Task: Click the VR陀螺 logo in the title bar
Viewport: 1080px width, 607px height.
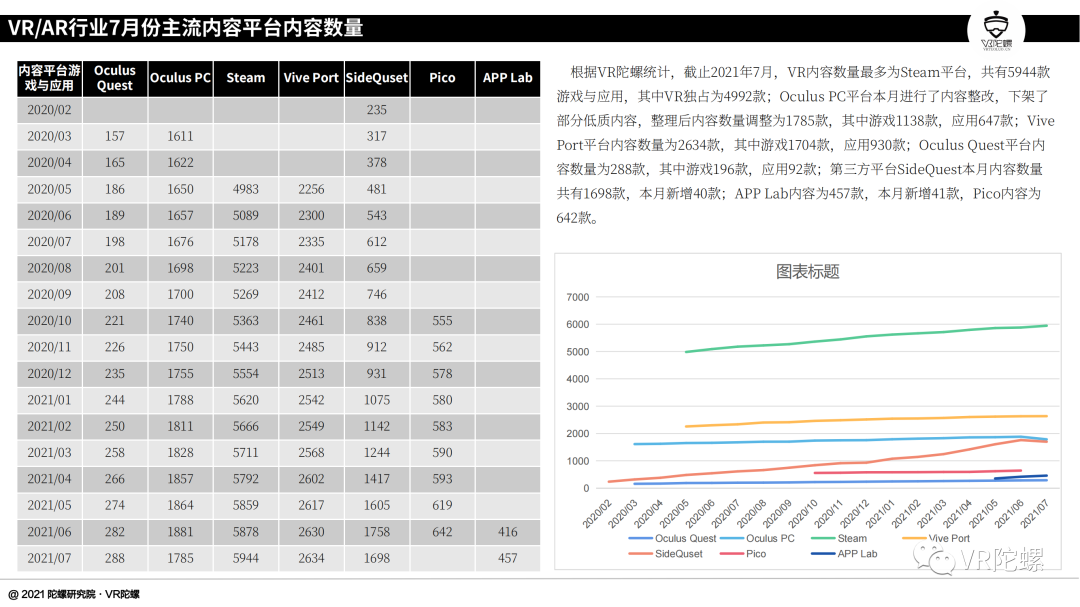Action: [x=996, y=31]
